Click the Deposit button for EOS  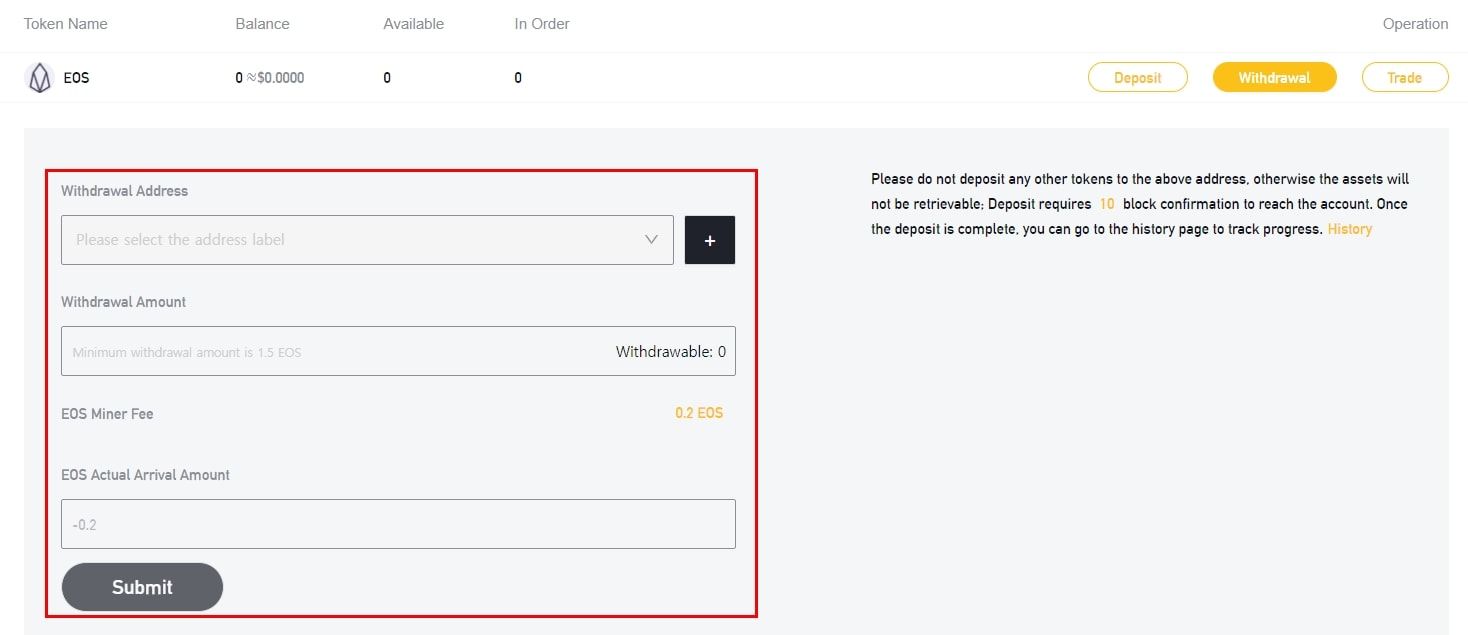point(1138,77)
